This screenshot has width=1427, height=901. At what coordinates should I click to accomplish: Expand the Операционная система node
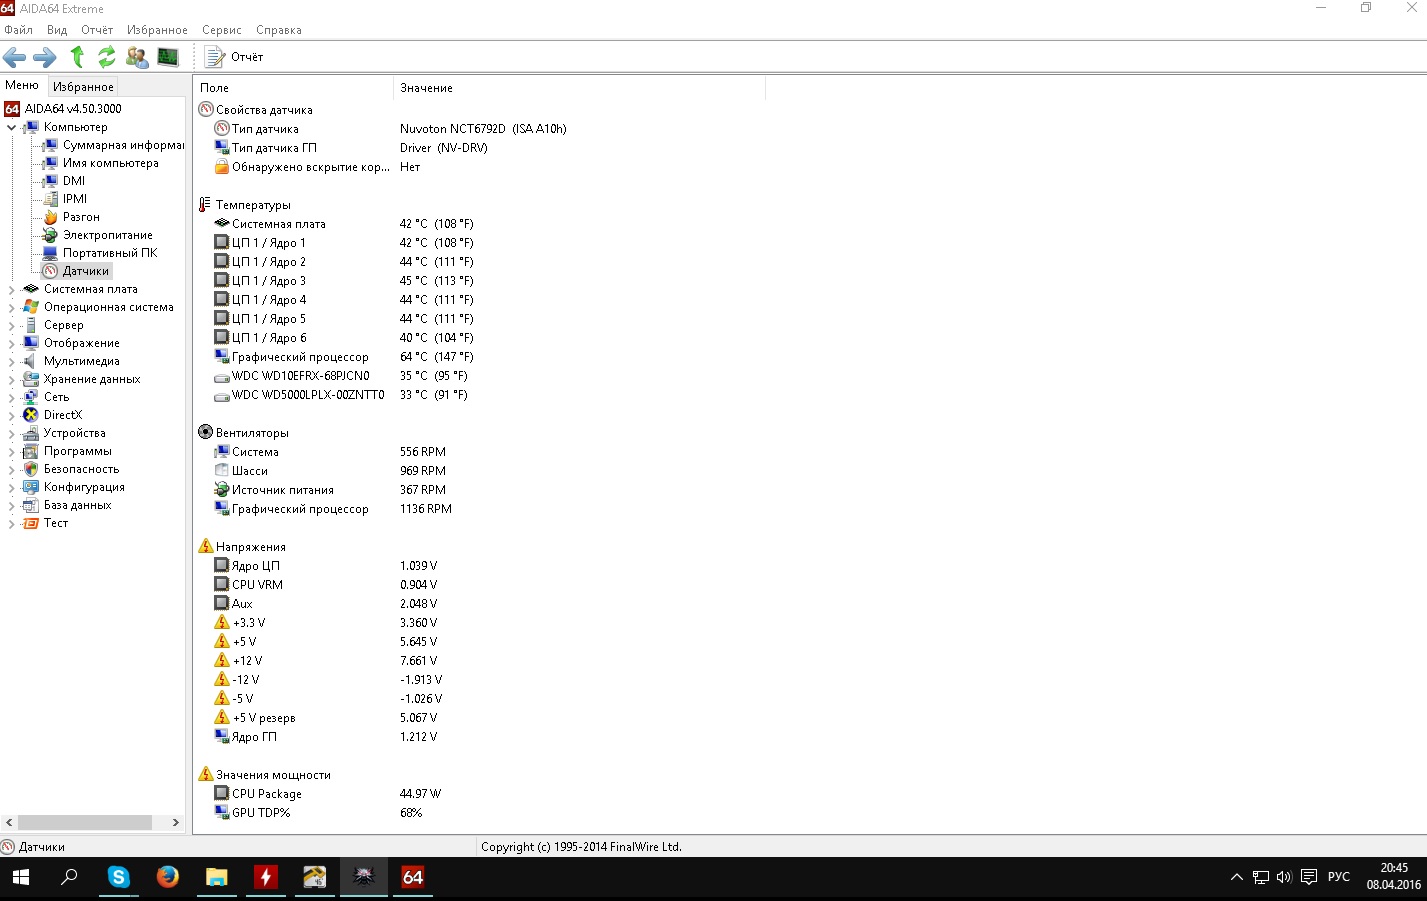pyautogui.click(x=11, y=307)
